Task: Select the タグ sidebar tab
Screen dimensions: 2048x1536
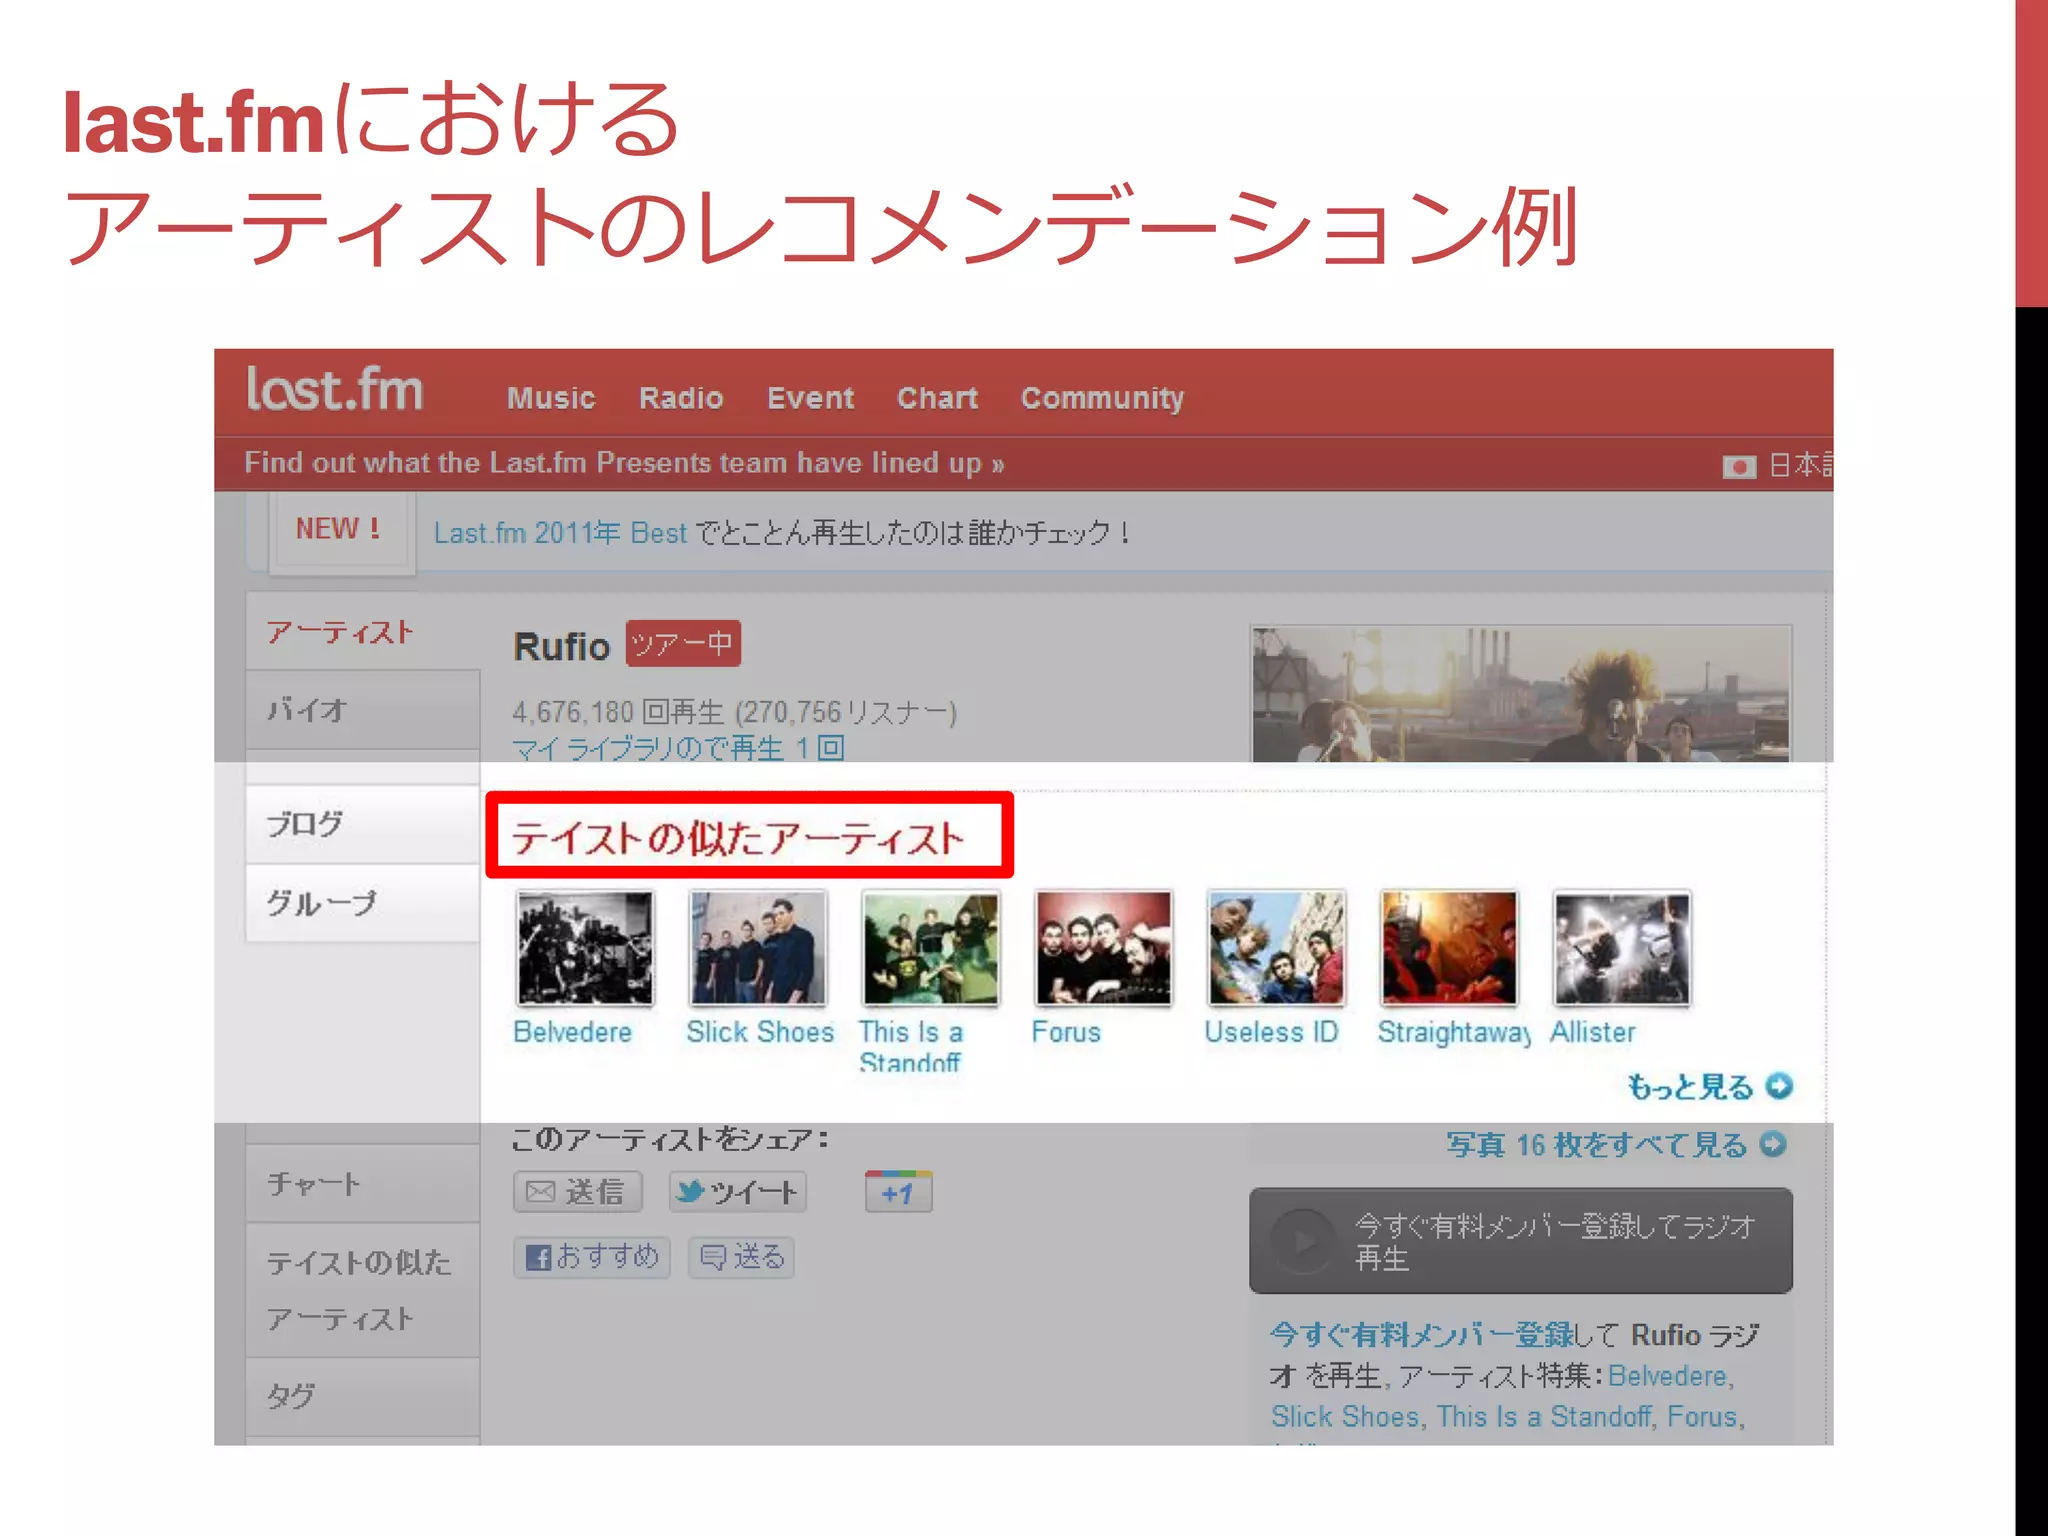Action: pos(363,1397)
